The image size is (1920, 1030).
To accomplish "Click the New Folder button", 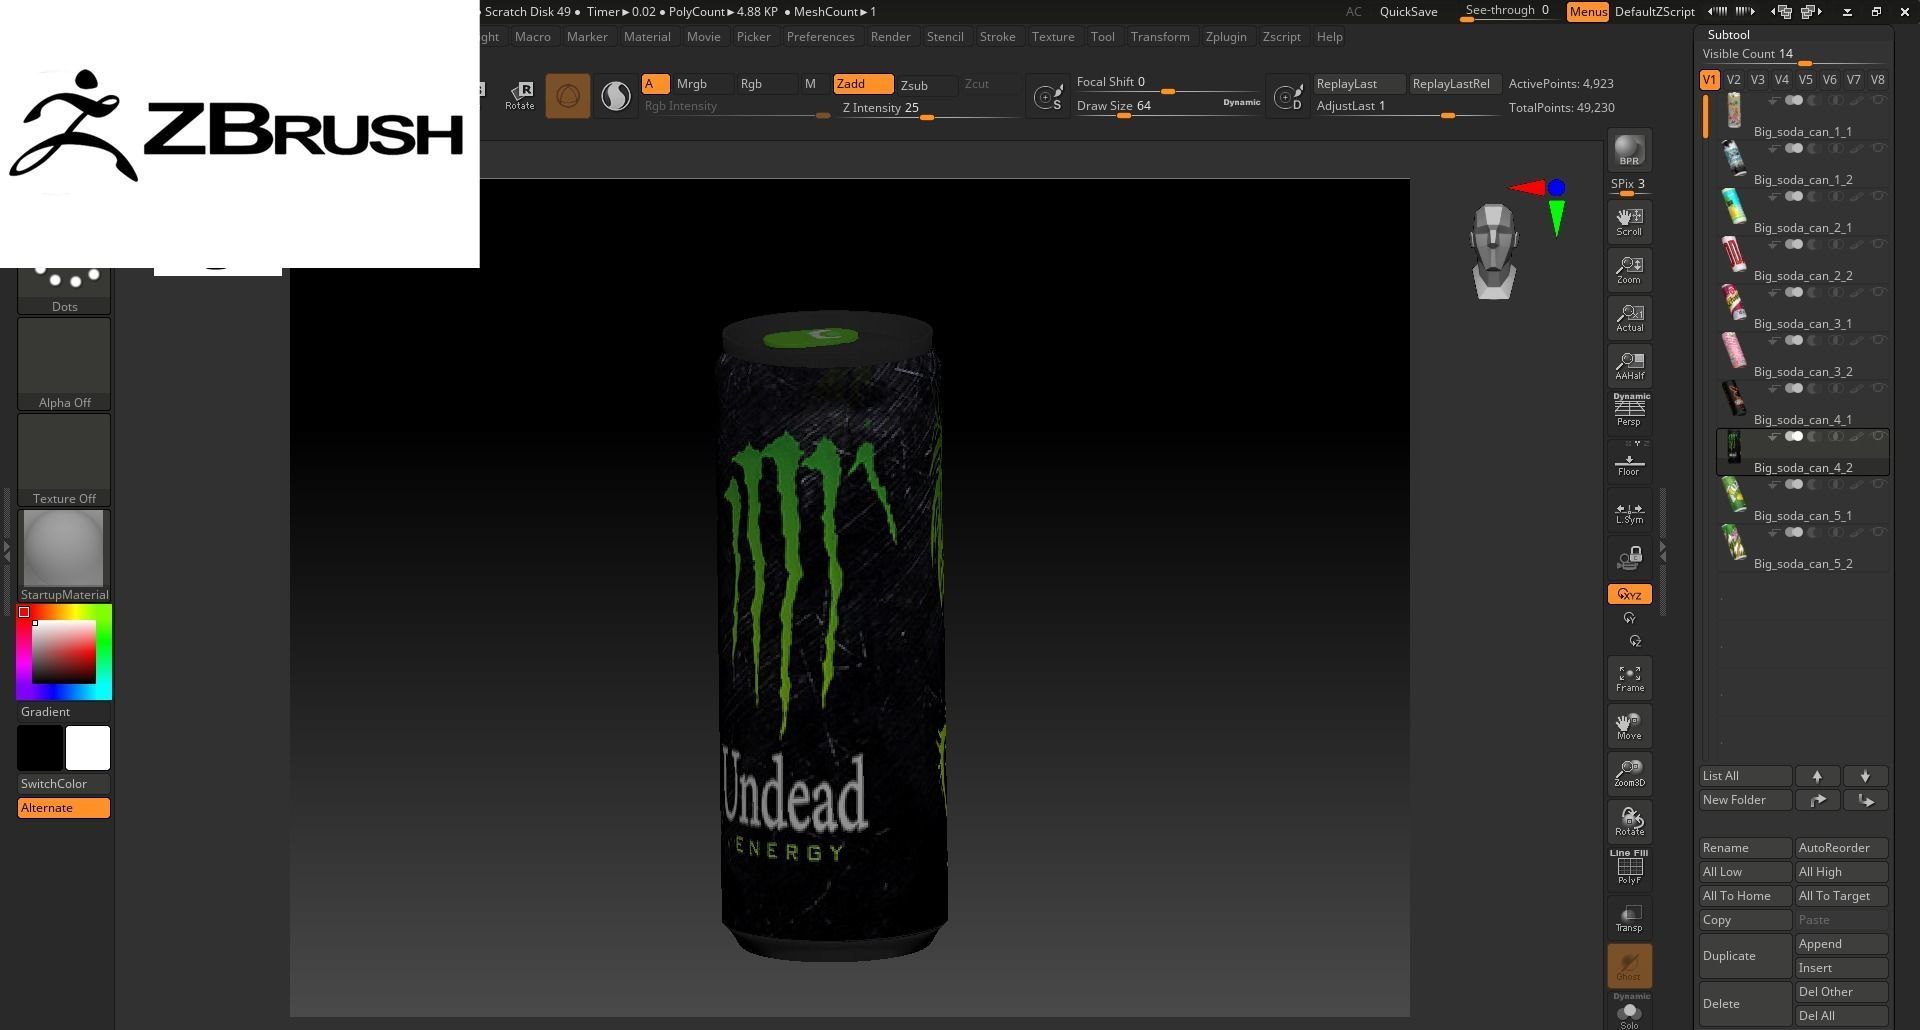I will 1745,800.
